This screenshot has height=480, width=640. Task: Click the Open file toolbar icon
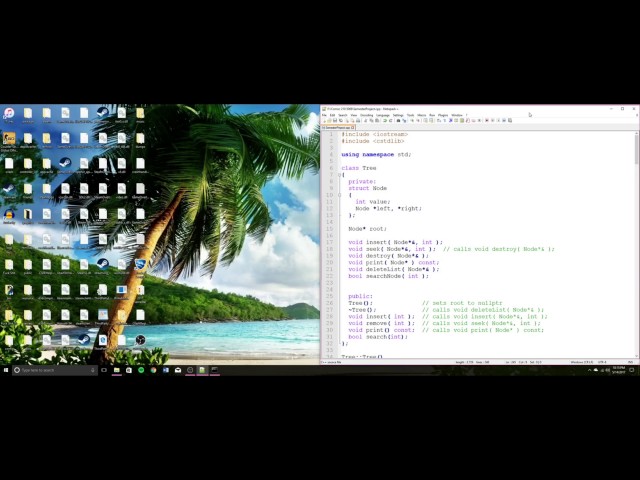click(x=329, y=120)
